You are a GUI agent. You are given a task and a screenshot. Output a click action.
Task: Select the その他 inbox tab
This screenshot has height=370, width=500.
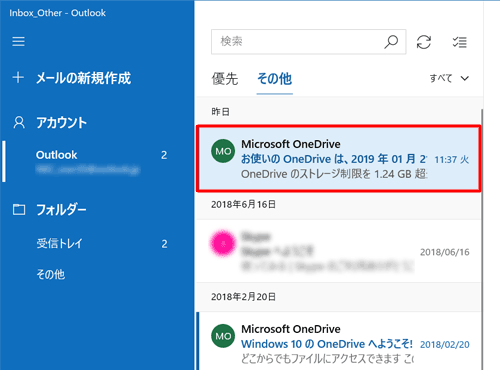[x=274, y=79]
